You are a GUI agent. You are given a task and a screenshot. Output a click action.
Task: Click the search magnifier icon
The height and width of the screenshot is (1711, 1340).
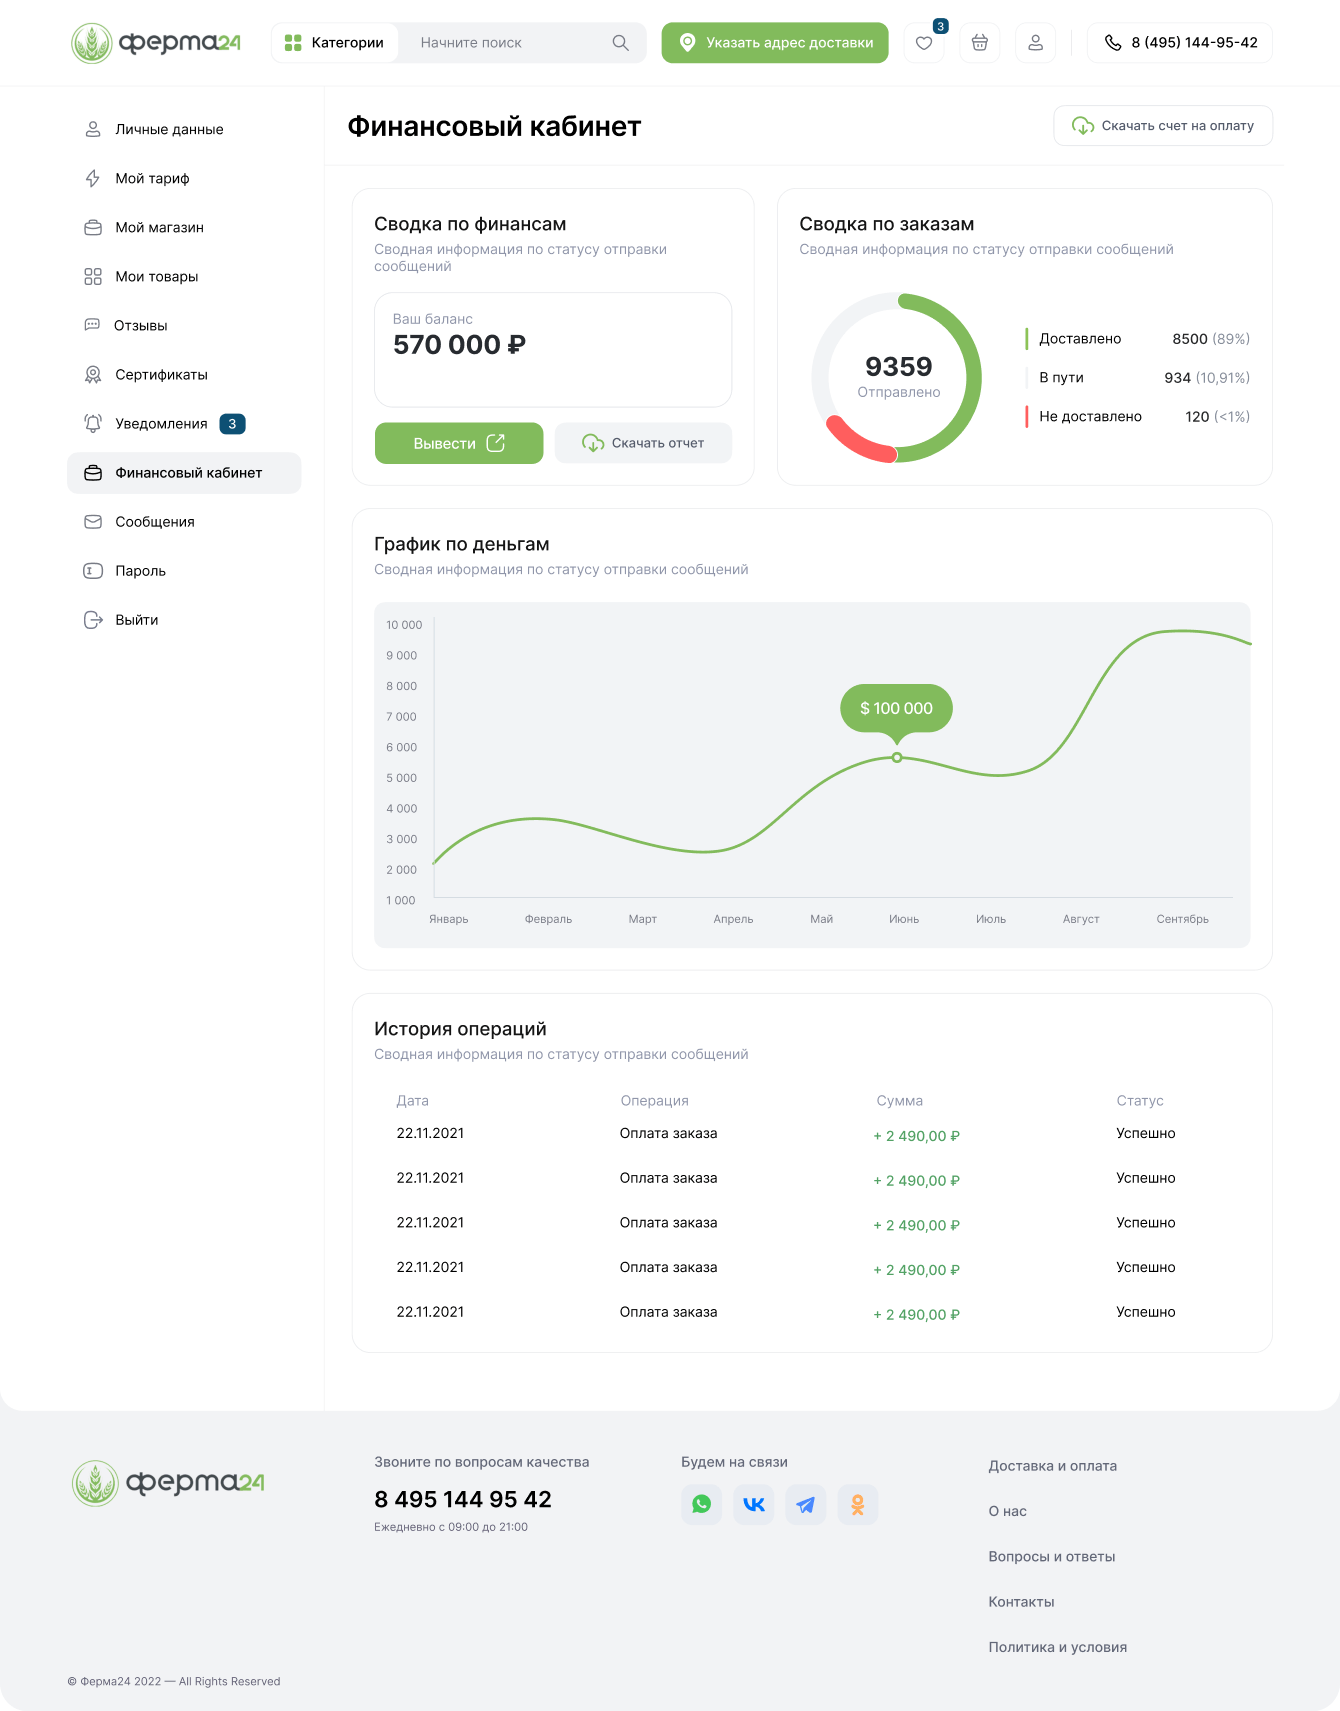click(621, 43)
